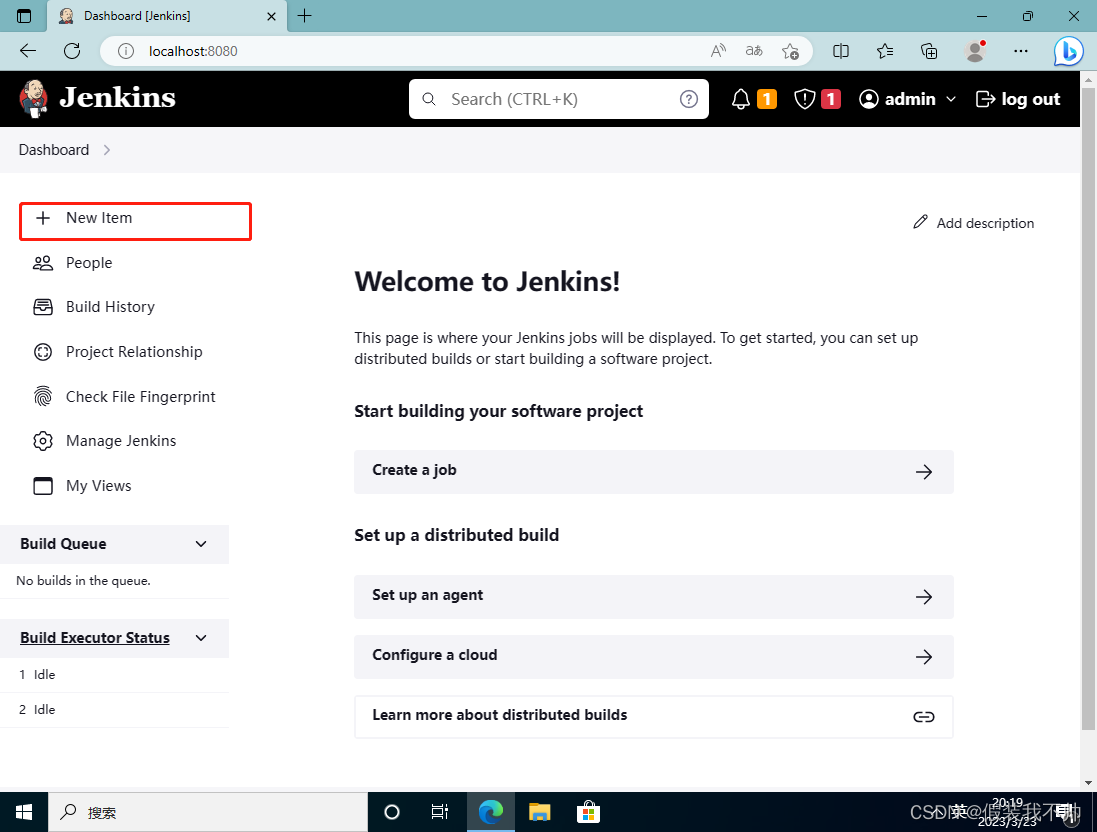
Task: Click the Project Relationship icon
Action: coord(43,351)
